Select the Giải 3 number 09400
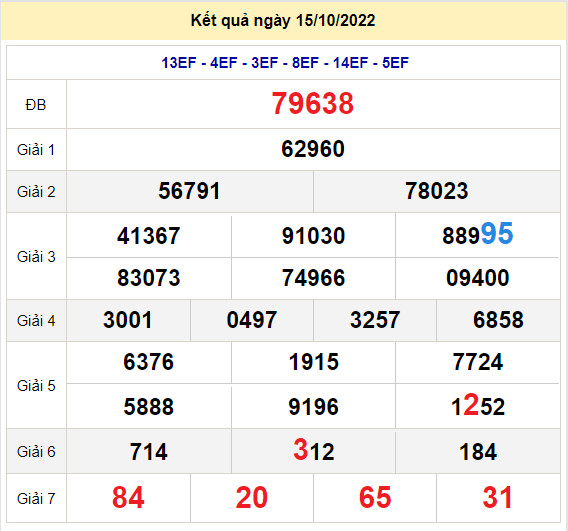Image resolution: width=568 pixels, height=531 pixels. tap(478, 278)
